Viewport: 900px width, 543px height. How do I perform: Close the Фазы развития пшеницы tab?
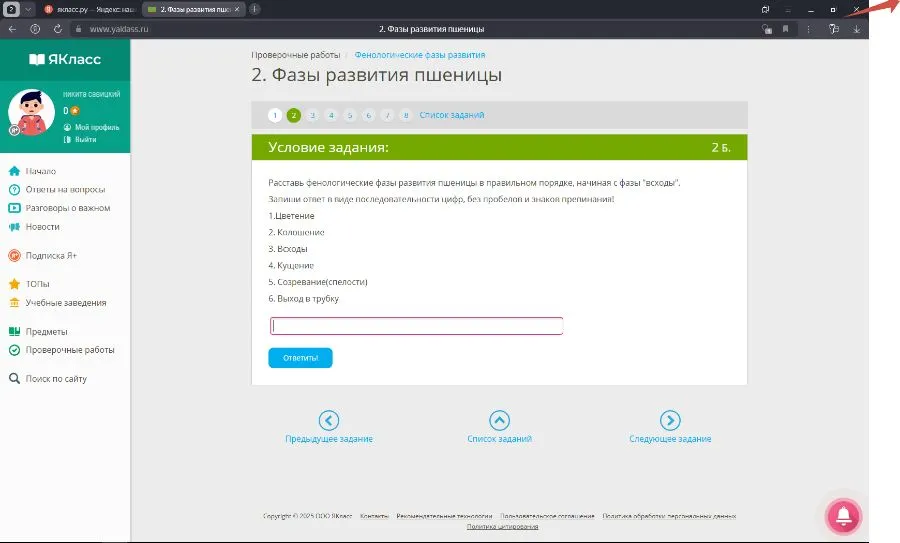(237, 9)
